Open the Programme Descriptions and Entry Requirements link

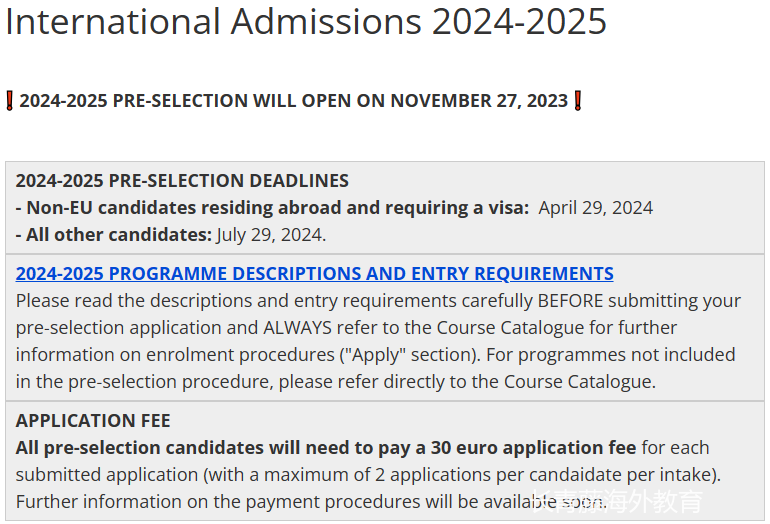tap(314, 274)
